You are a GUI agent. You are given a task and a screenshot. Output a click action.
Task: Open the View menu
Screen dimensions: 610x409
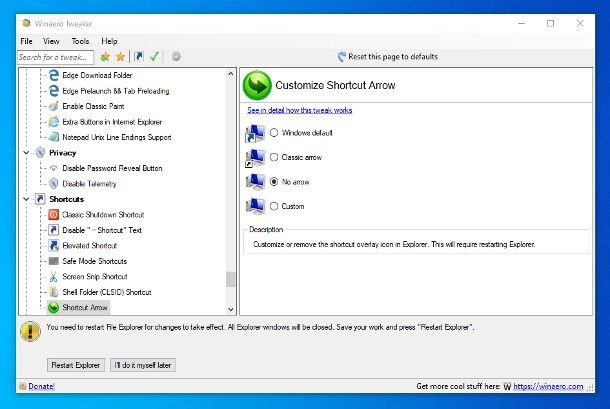coord(51,41)
